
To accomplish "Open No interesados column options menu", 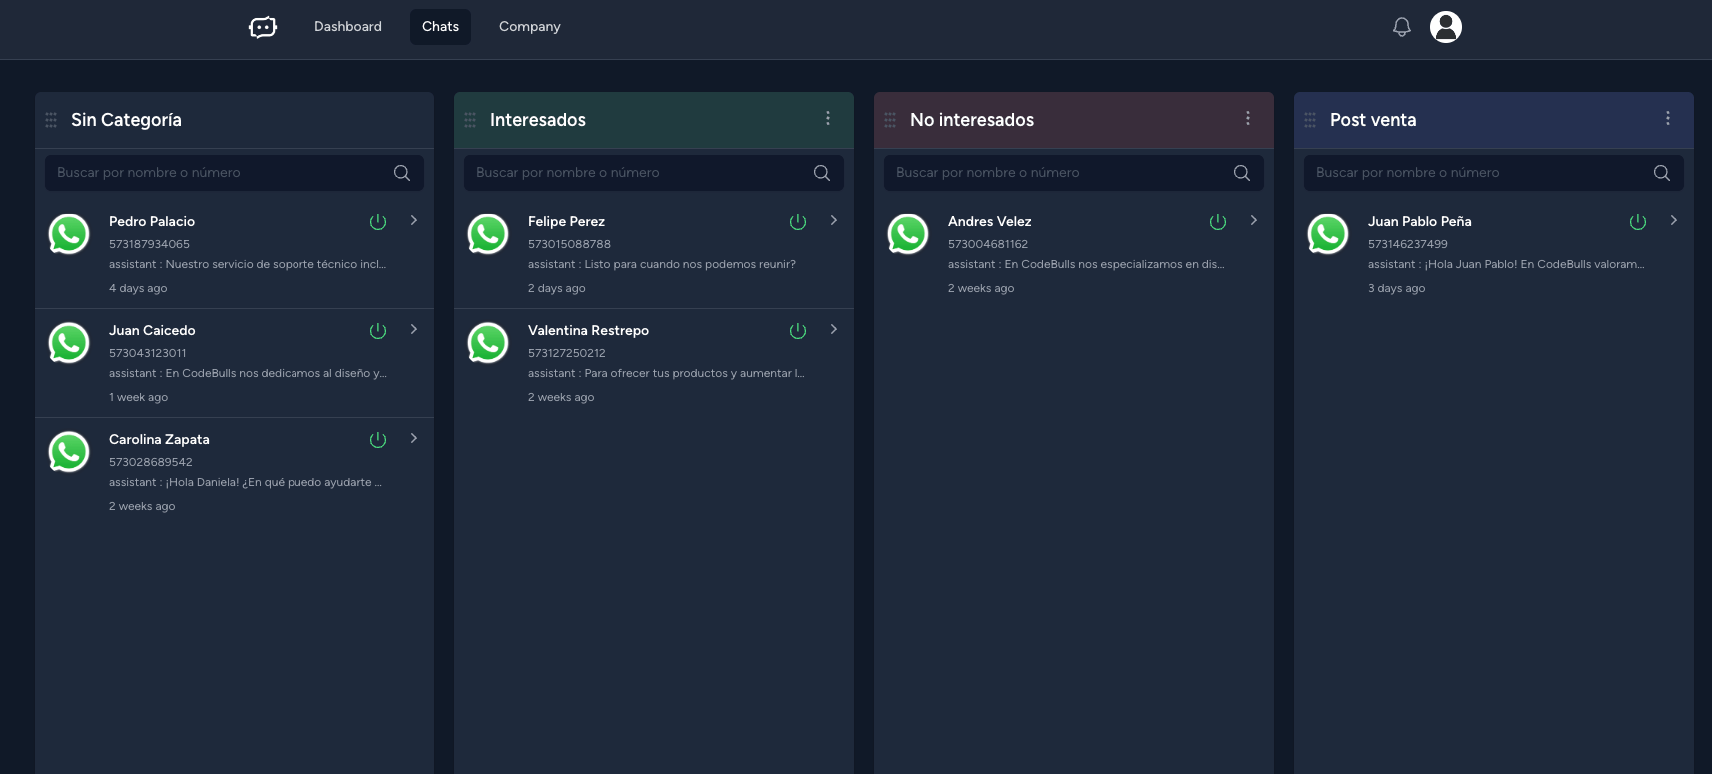I will (x=1248, y=118).
